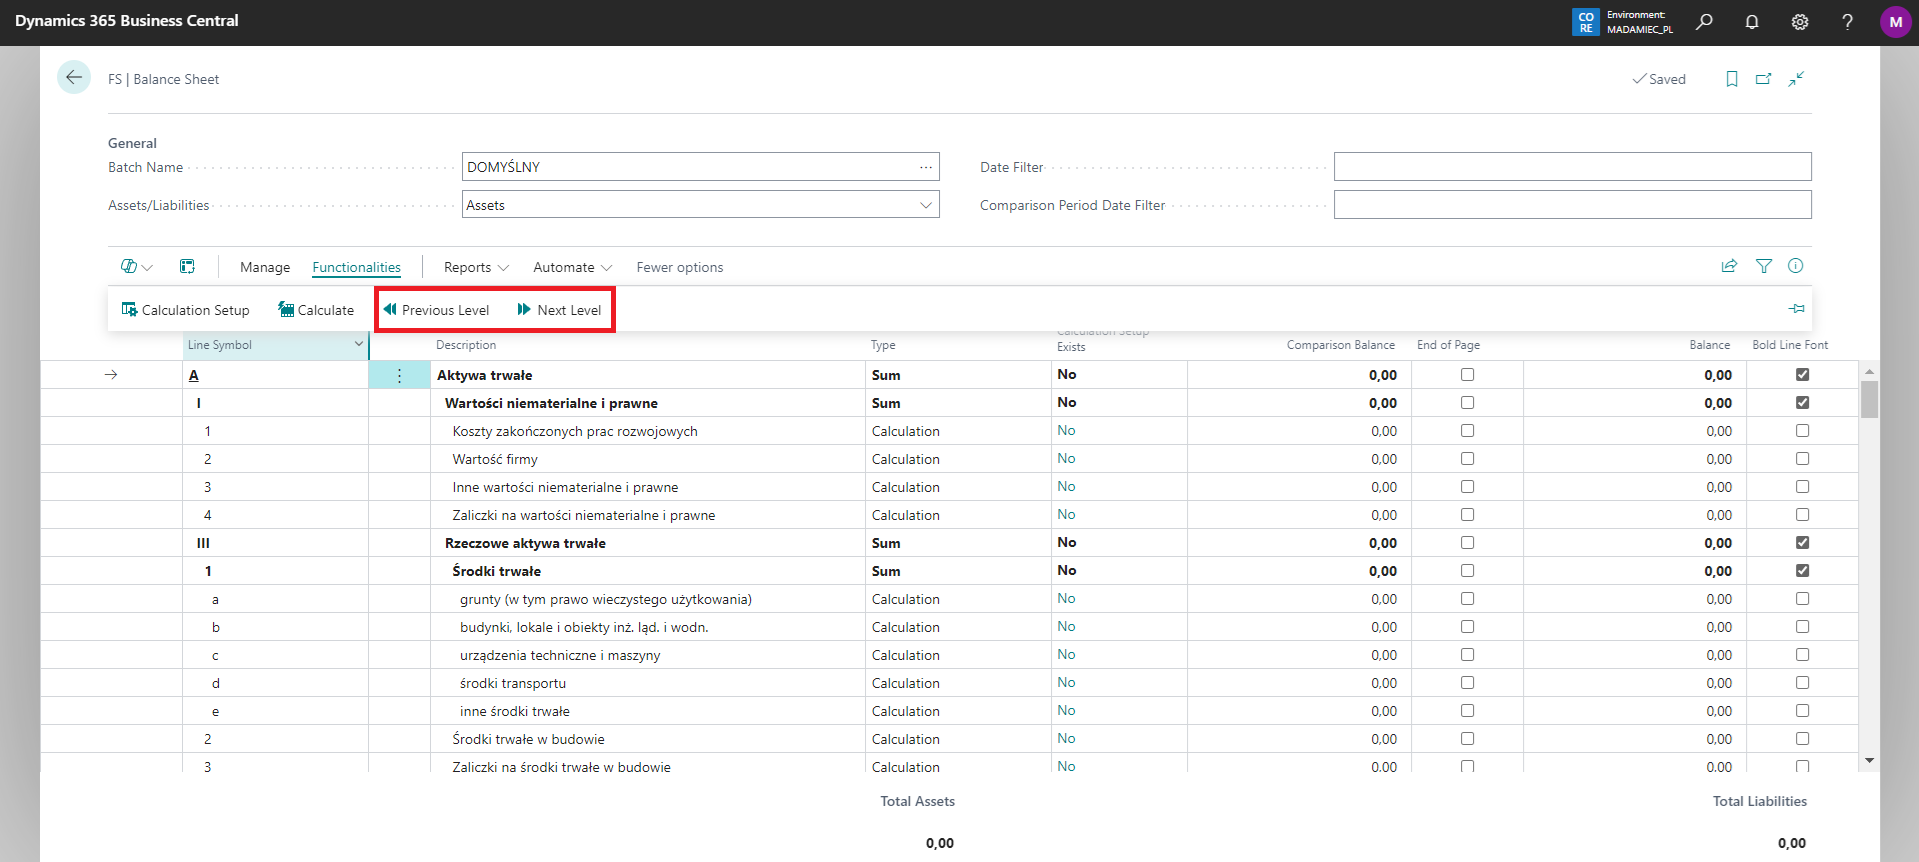
Task: Open the Assets/Liabilities dropdown
Action: (x=926, y=205)
